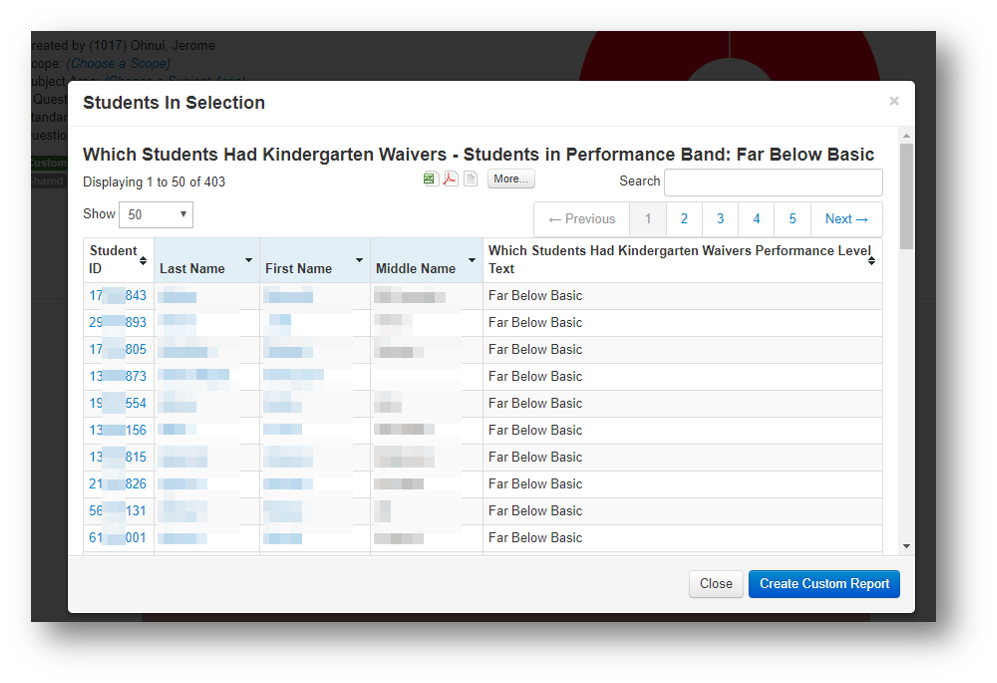This screenshot has height=683, width=997.
Task: Open the More... export options button
Action: pos(511,179)
